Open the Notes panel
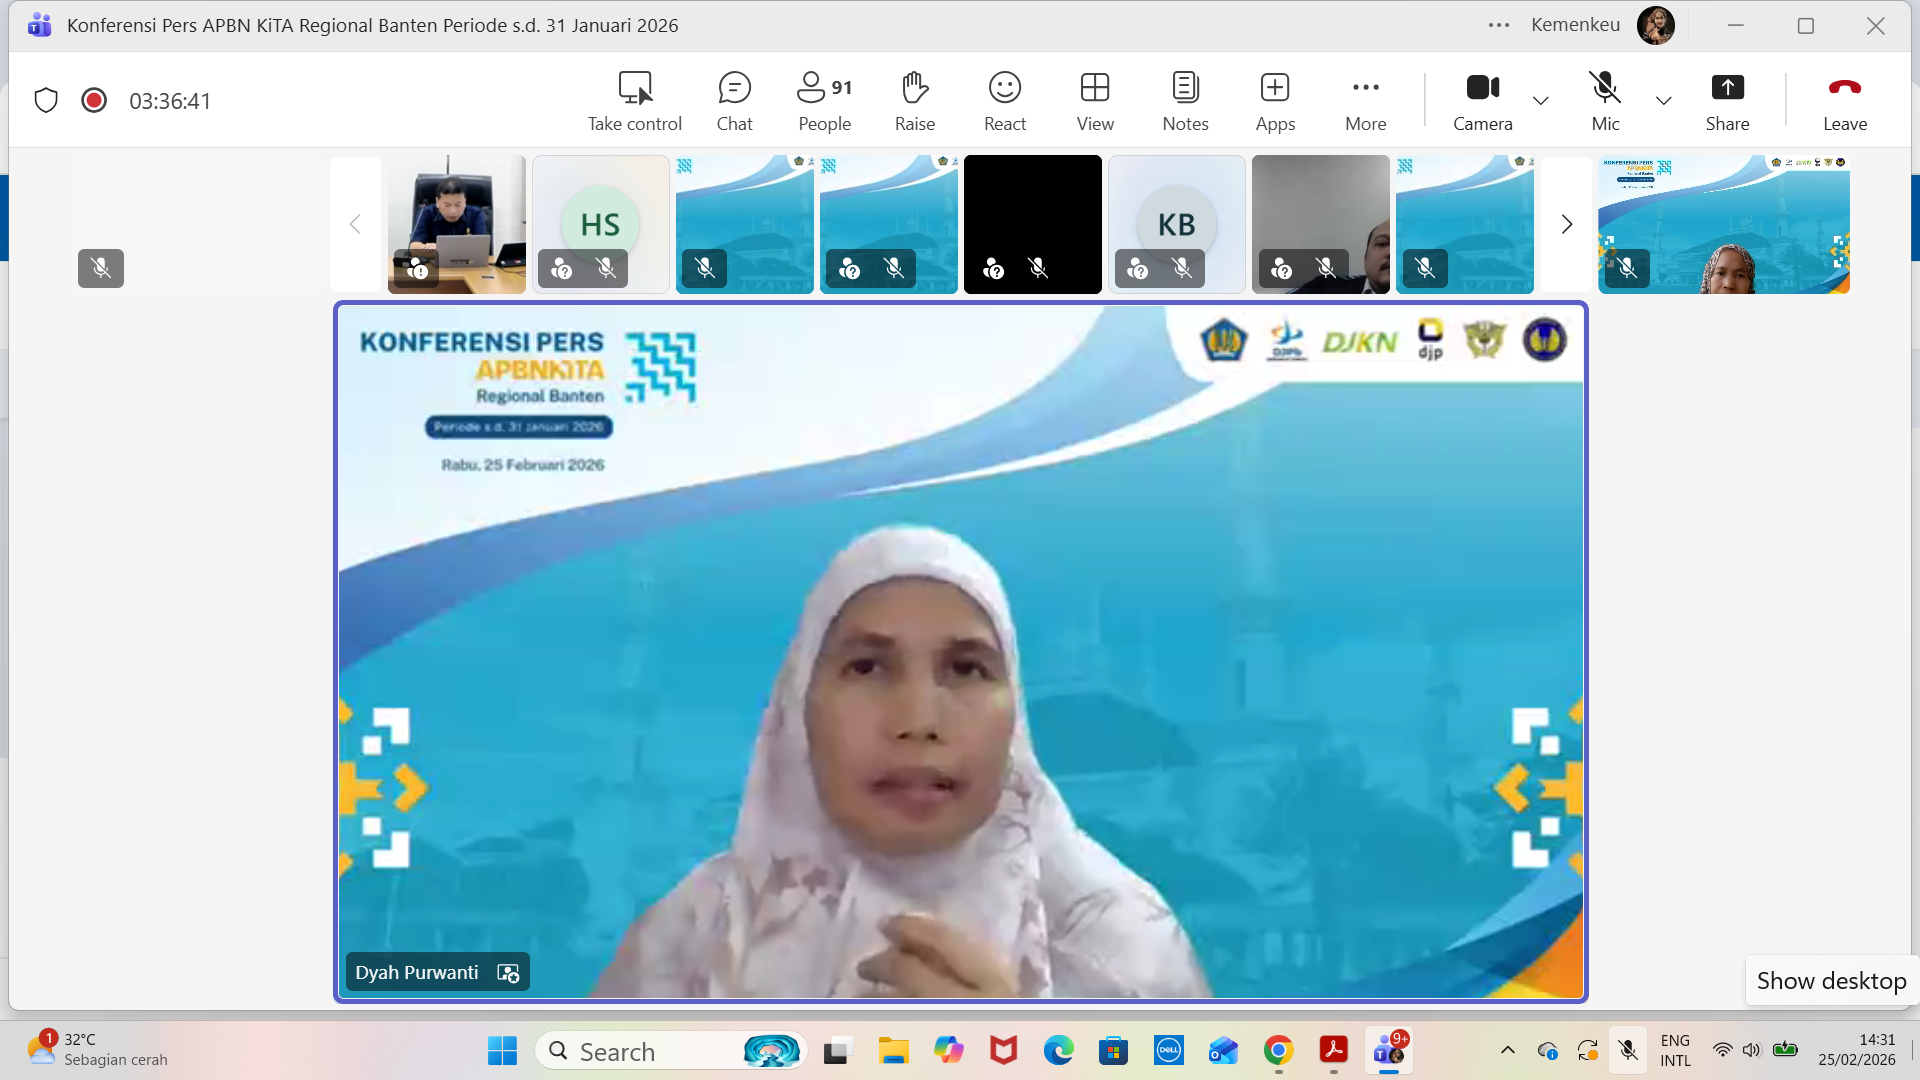 click(x=1185, y=100)
